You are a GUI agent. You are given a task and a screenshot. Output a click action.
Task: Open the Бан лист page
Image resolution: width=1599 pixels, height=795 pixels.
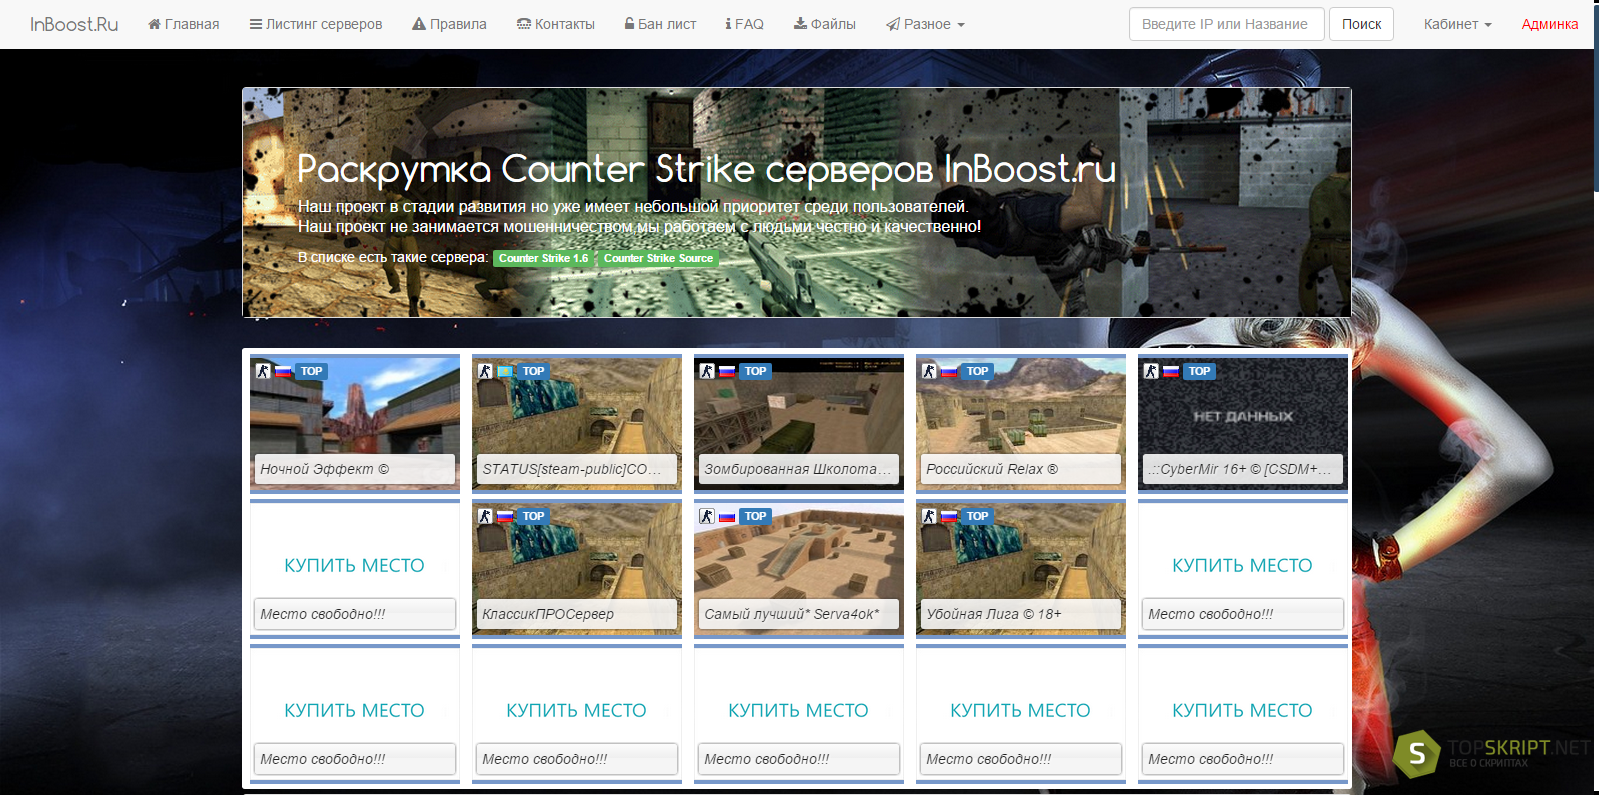(x=660, y=24)
